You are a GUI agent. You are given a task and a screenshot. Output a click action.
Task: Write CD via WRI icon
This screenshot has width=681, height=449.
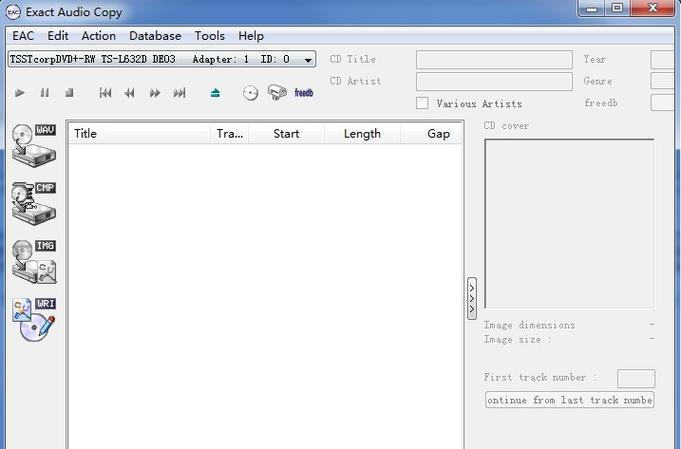[34, 320]
